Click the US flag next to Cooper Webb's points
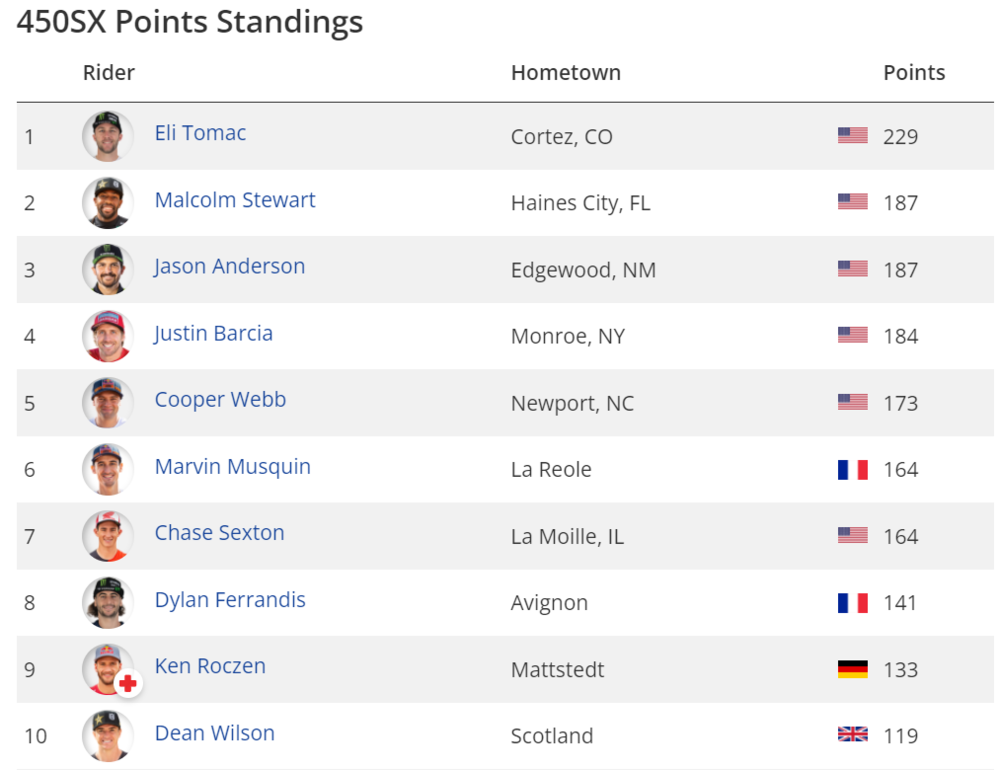This screenshot has width=1000, height=770. [x=852, y=402]
